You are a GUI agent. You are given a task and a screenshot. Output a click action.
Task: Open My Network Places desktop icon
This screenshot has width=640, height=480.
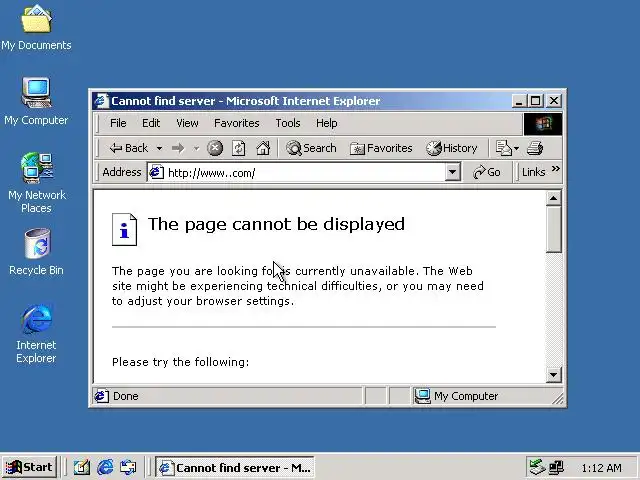pos(36,182)
